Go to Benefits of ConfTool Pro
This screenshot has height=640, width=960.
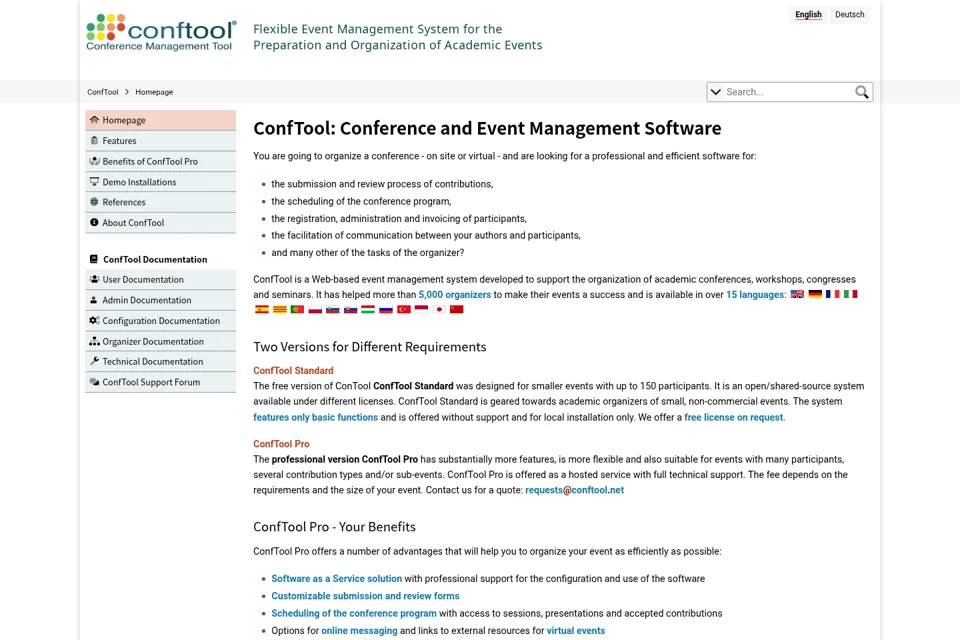coord(160,162)
